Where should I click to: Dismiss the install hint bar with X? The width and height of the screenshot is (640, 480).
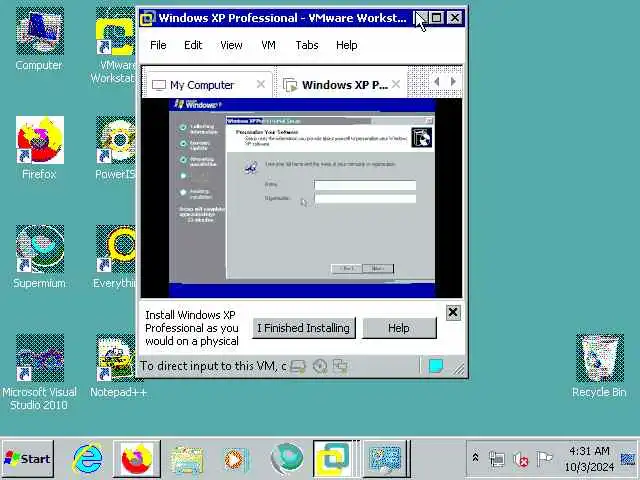click(453, 313)
